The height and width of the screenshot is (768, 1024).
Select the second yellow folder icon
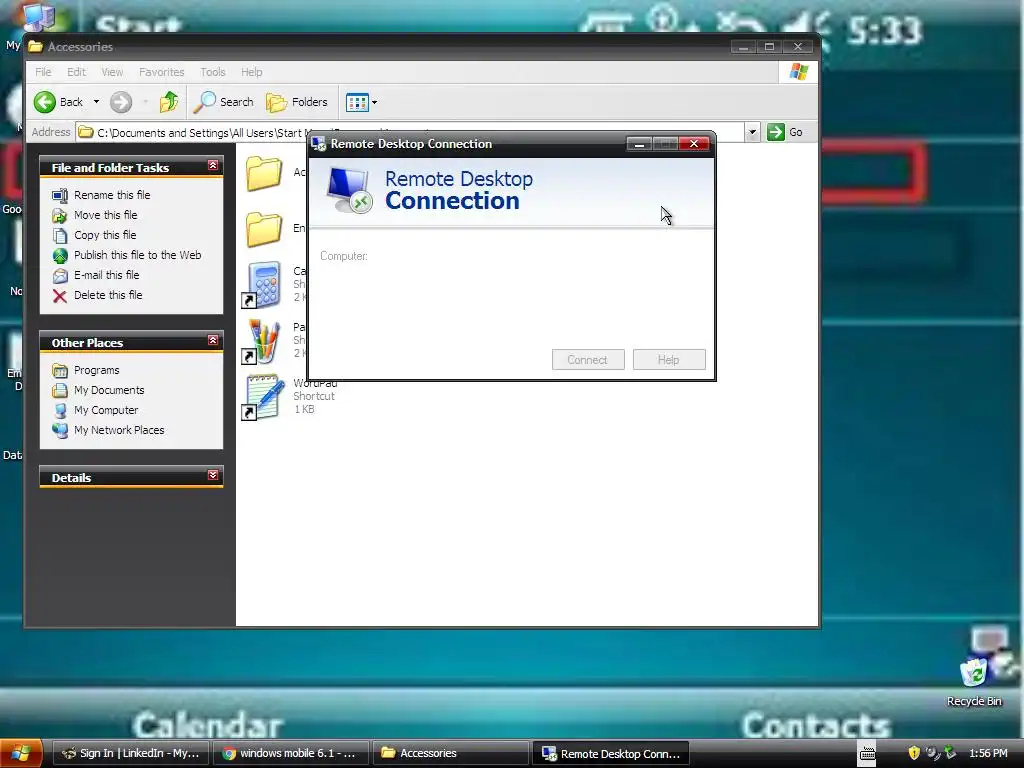(x=264, y=229)
